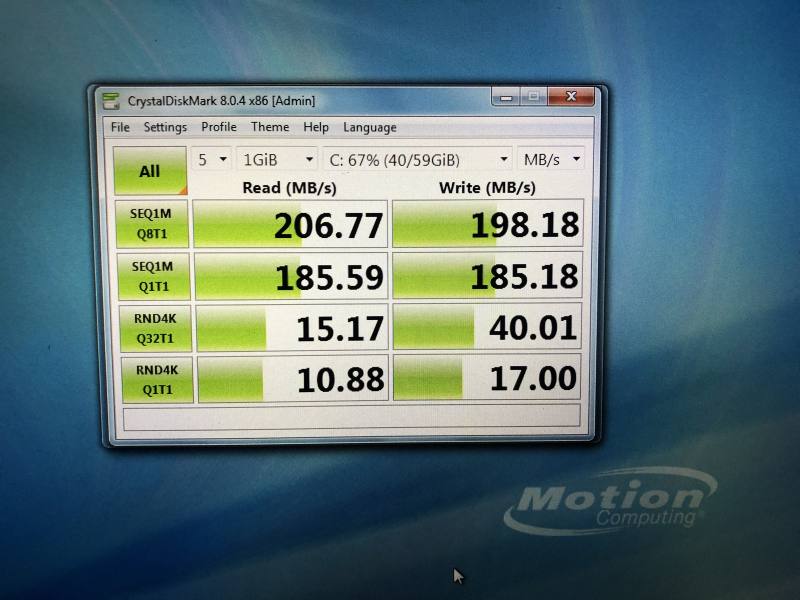Run the SEQ1M Q1T1 test
The image size is (800, 600).
153,277
